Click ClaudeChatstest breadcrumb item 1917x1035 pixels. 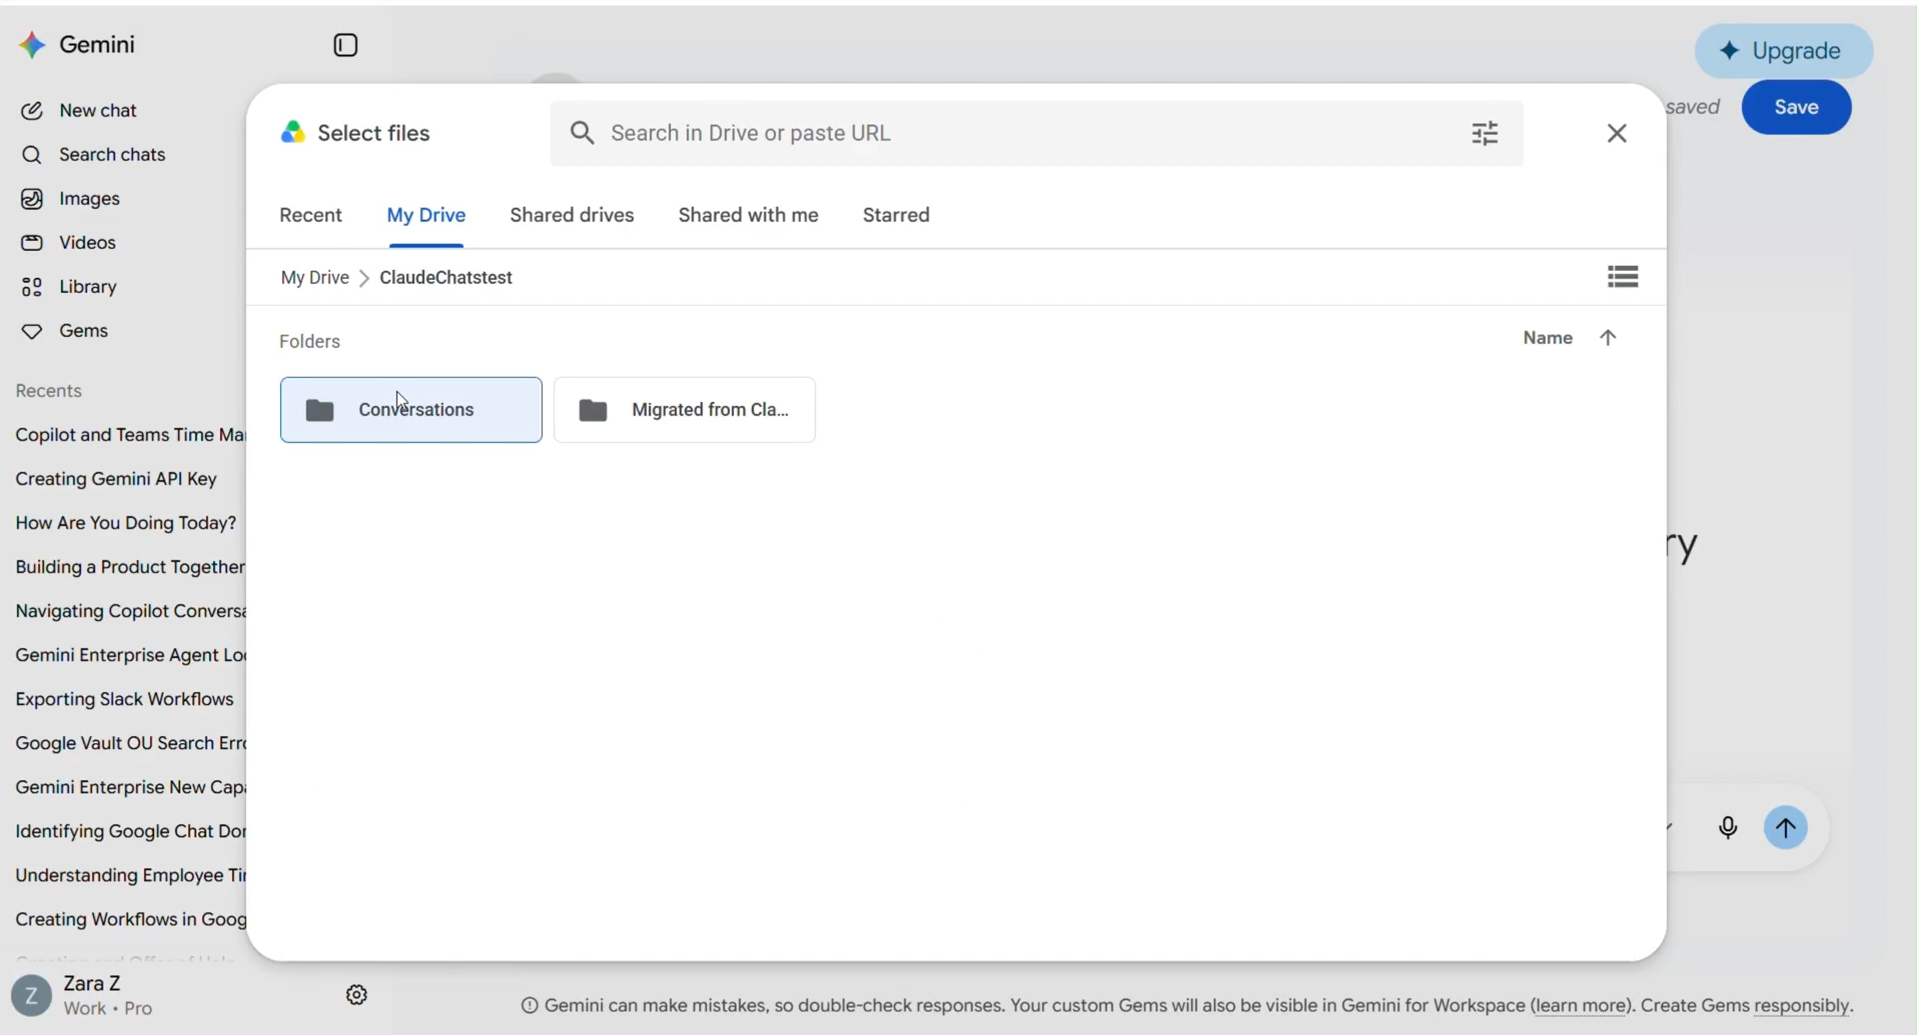tap(446, 278)
